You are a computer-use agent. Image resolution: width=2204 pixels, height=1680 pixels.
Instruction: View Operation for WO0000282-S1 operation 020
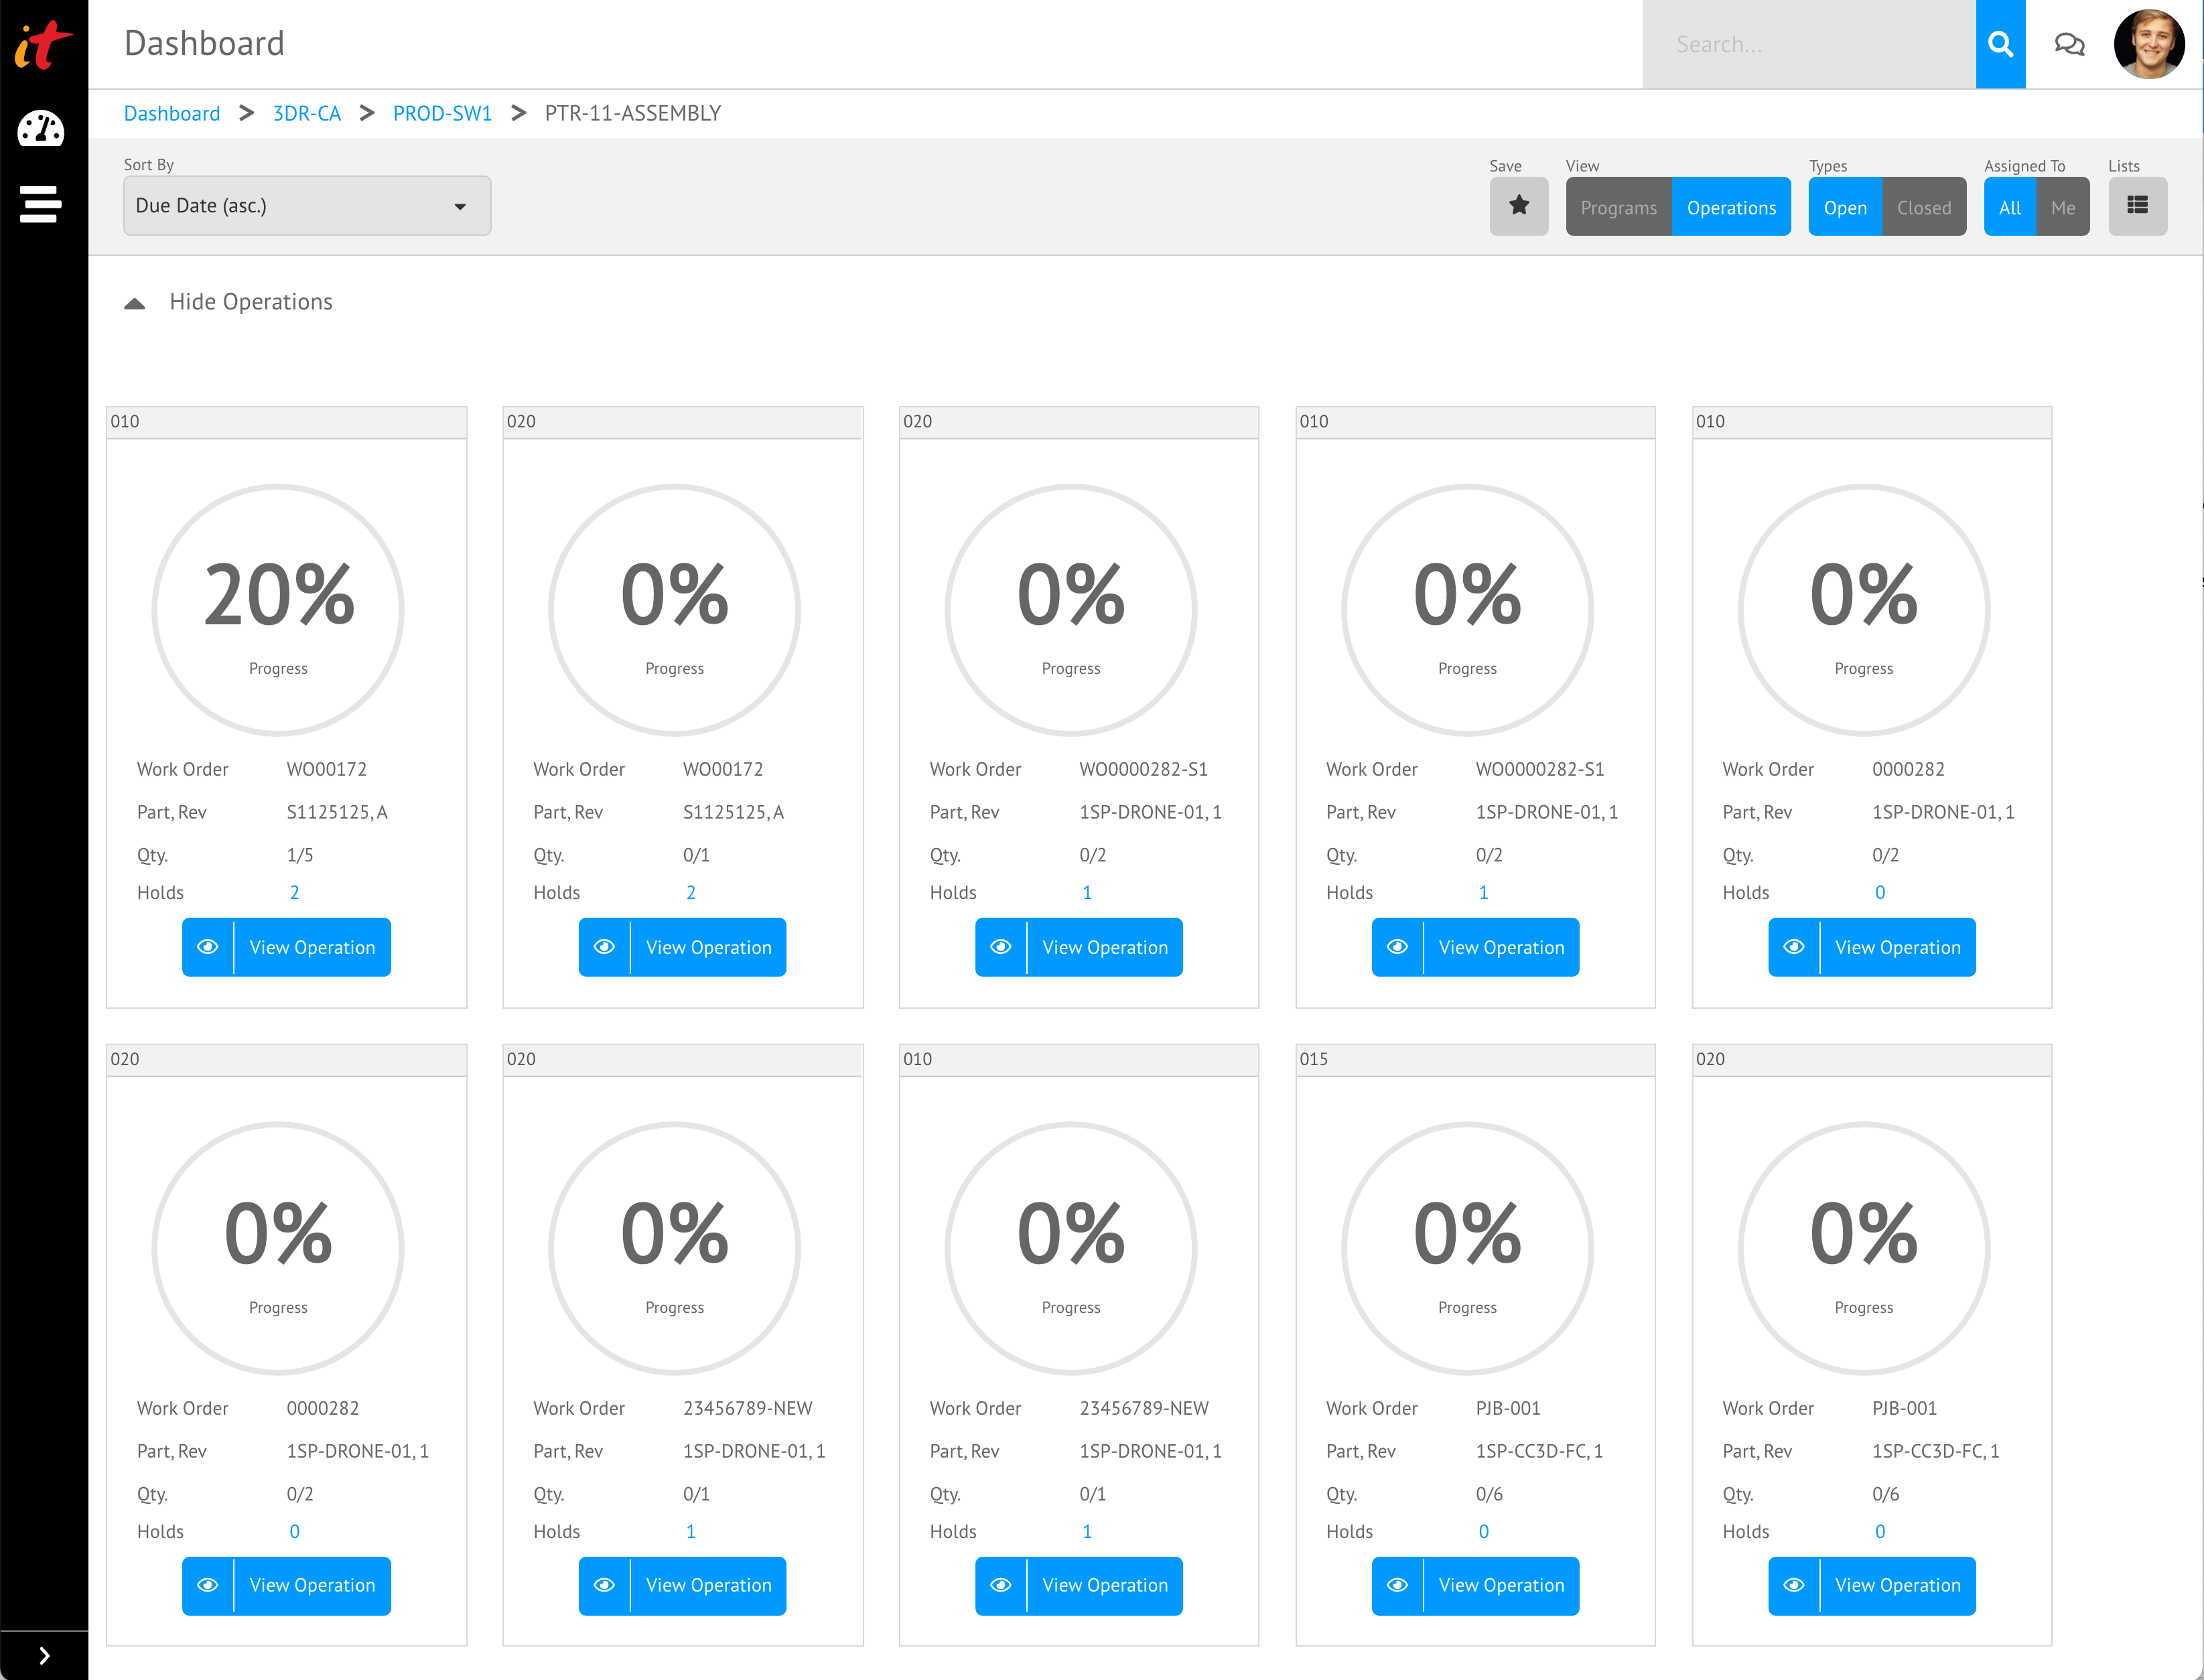pyautogui.click(x=1079, y=947)
